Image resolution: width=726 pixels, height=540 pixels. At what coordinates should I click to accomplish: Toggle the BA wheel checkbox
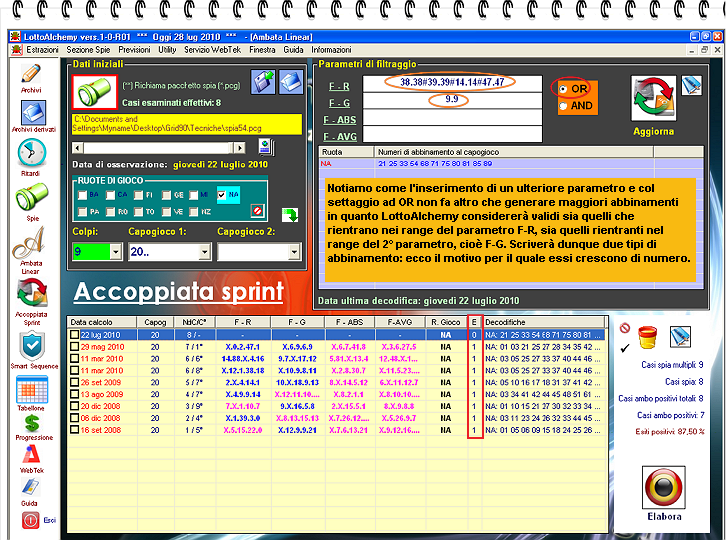point(83,195)
